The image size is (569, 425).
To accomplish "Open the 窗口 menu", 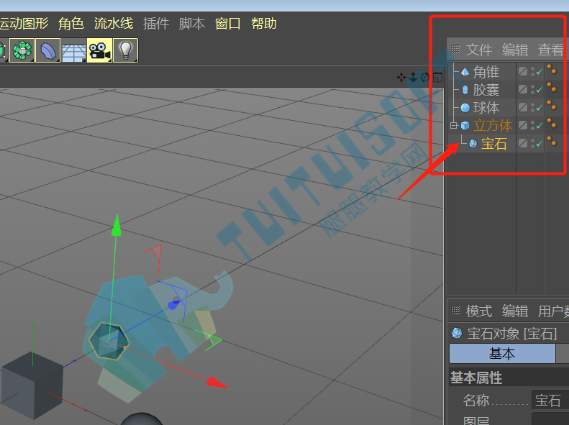I will tap(228, 24).
